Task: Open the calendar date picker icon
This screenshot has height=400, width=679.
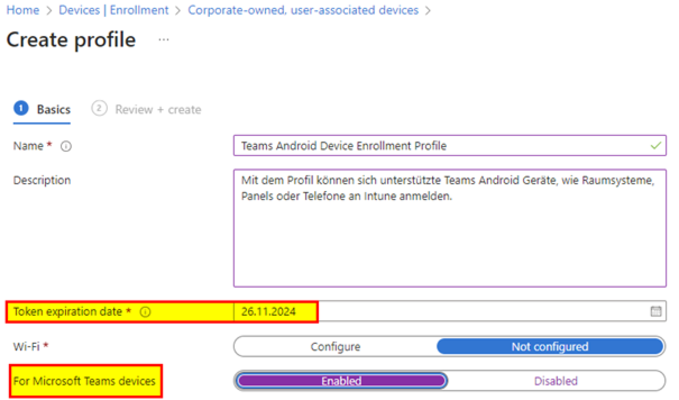Action: (656, 311)
